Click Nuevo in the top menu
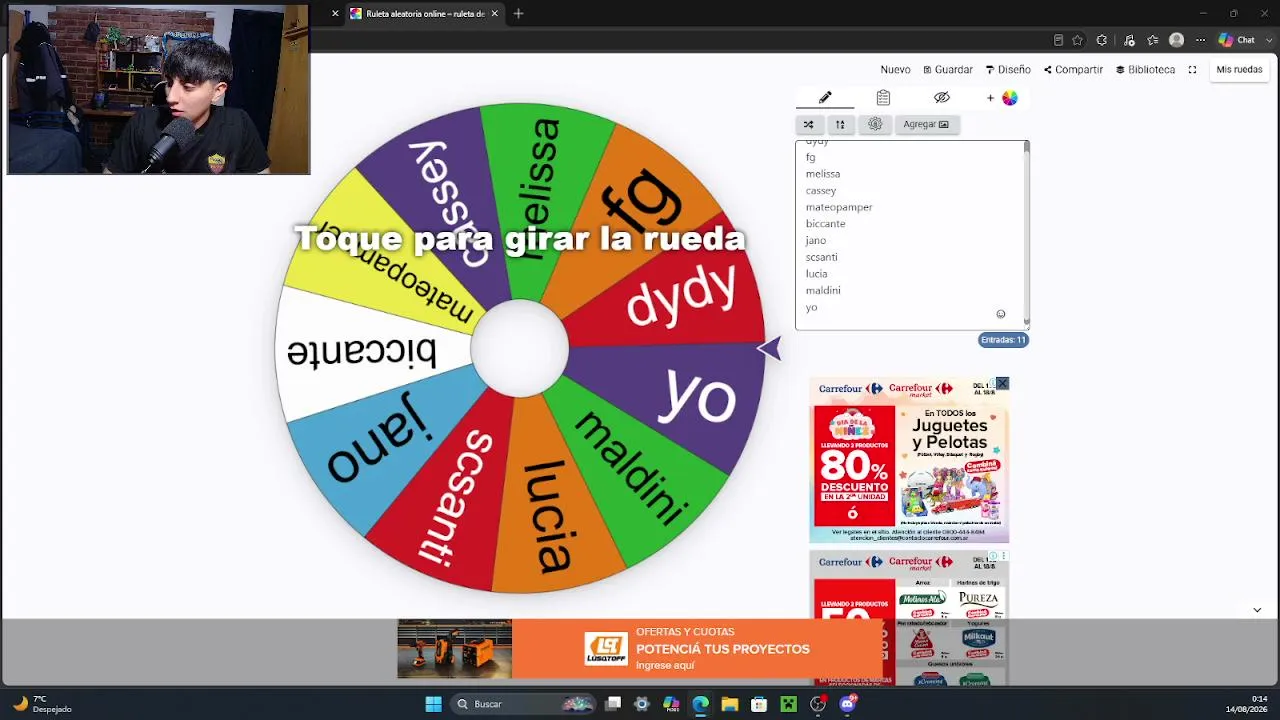Viewport: 1280px width, 720px height. pos(895,70)
